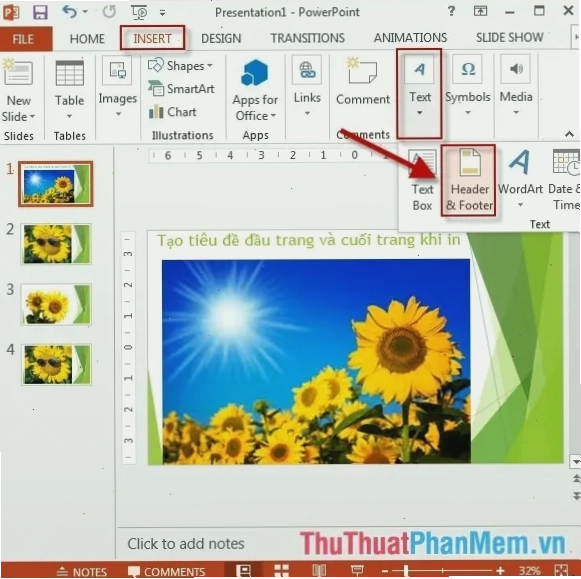Expand the Symbols group dropdown
The width and height of the screenshot is (581, 579).
pyautogui.click(x=468, y=112)
